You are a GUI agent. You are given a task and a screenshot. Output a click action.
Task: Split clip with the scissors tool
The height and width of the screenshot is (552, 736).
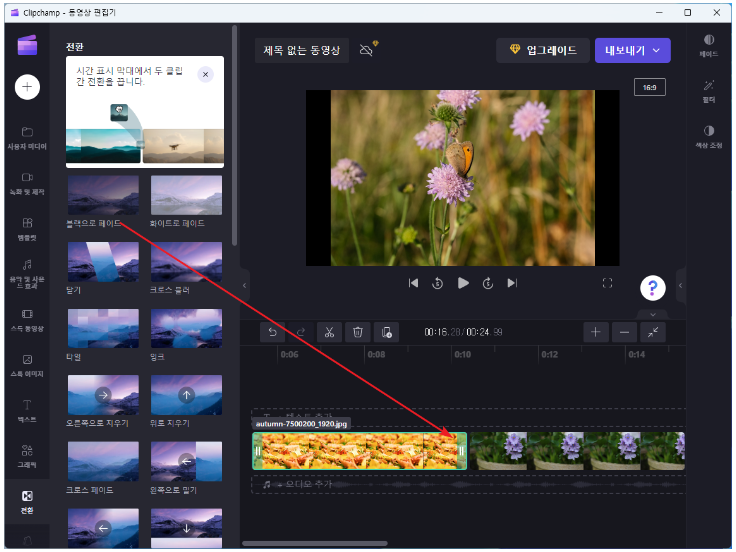click(x=330, y=332)
